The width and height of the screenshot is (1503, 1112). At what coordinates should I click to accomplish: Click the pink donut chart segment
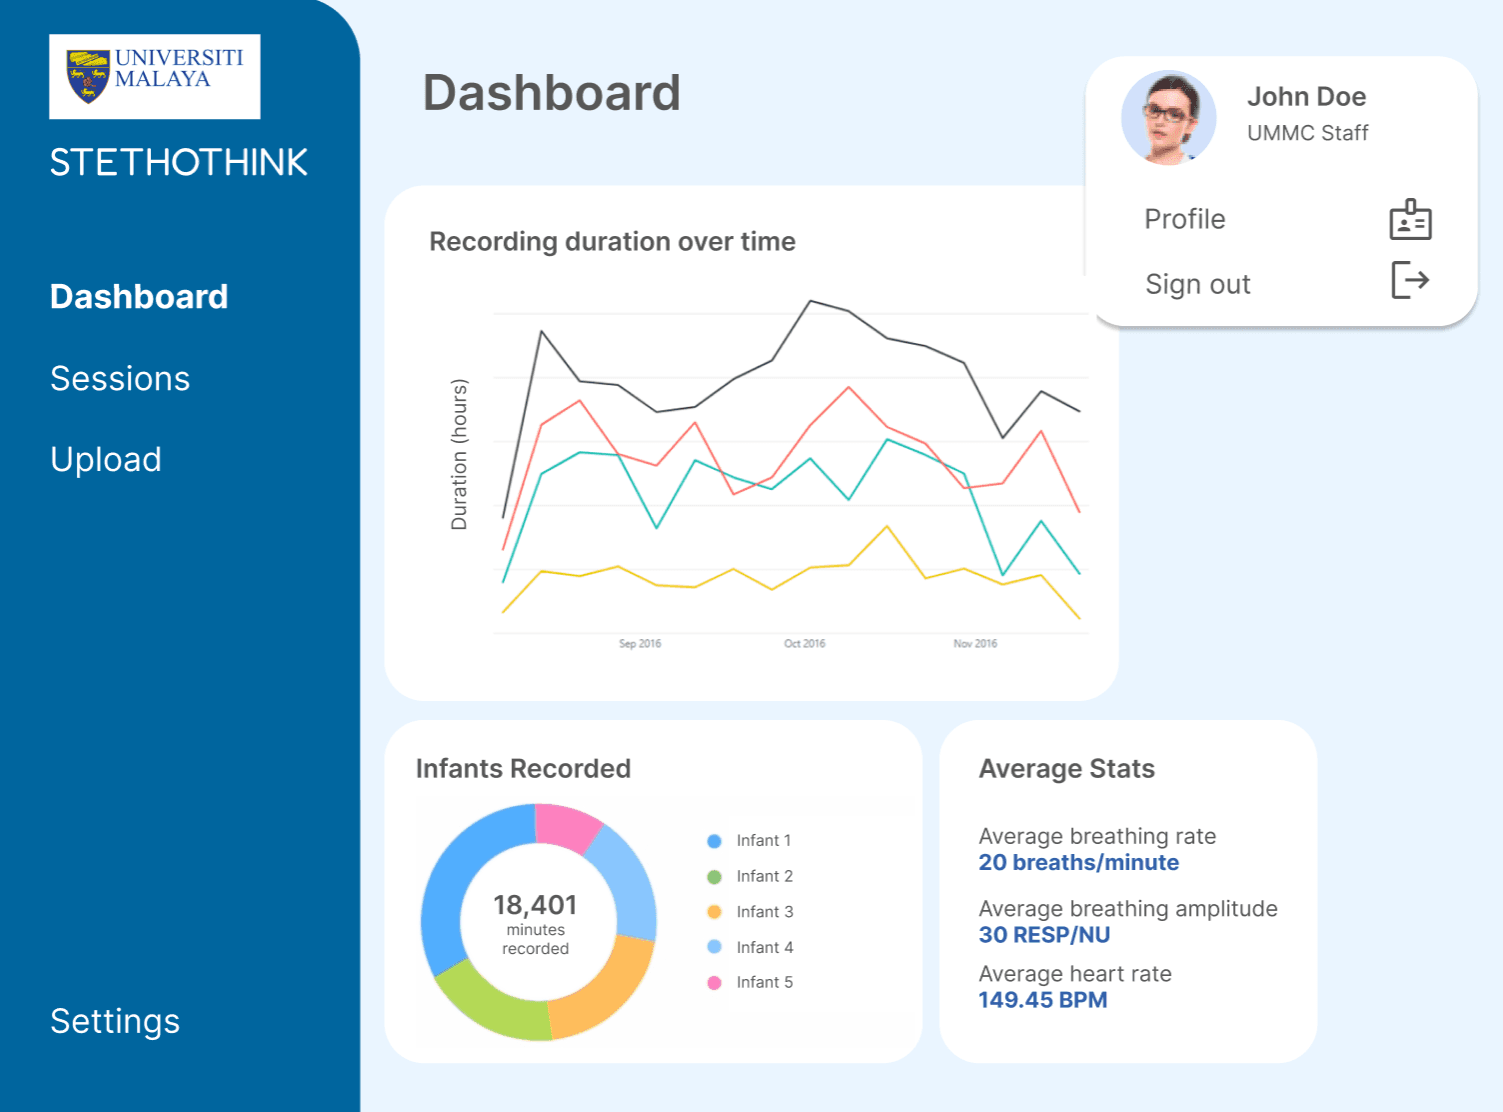(565, 827)
